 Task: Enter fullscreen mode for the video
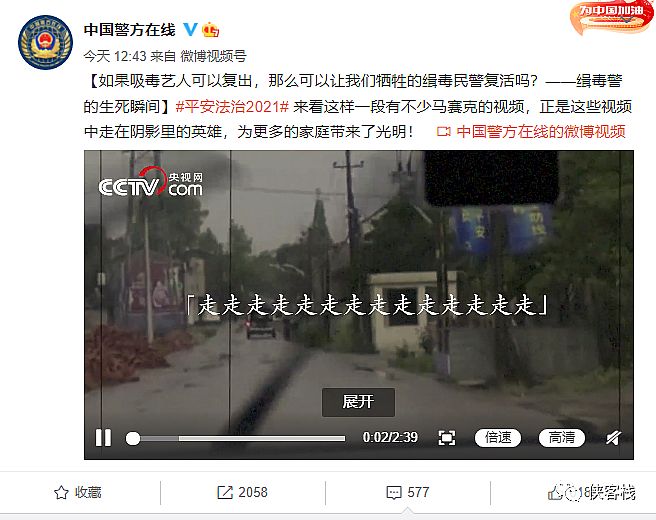point(446,438)
